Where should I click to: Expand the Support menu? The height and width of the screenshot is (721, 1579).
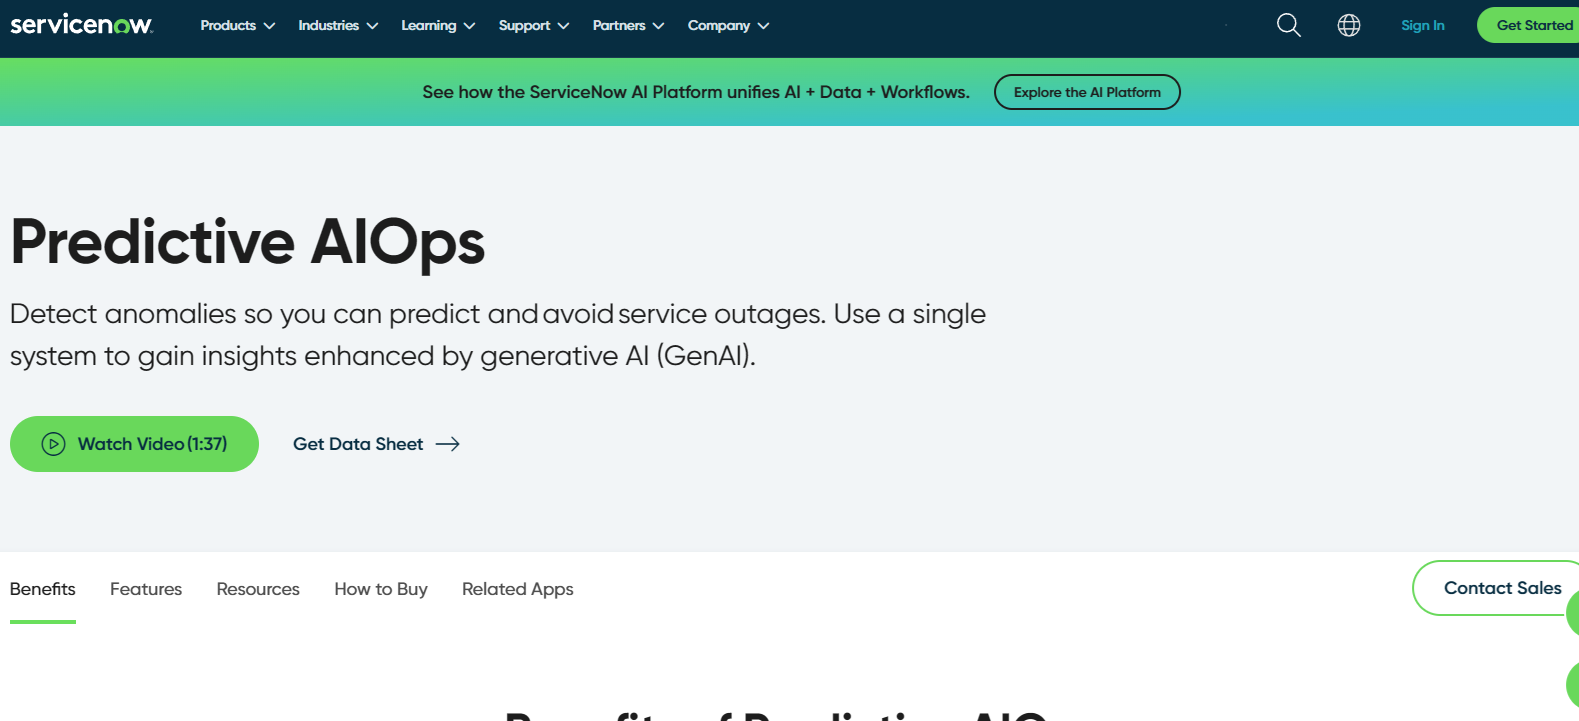[534, 25]
